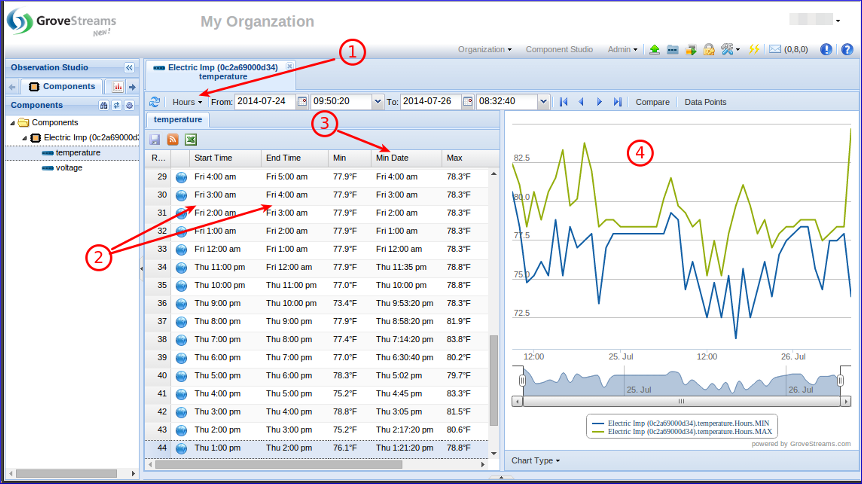Click the RSS feed icon
Image resolution: width=862 pixels, height=484 pixels.
(x=172, y=140)
